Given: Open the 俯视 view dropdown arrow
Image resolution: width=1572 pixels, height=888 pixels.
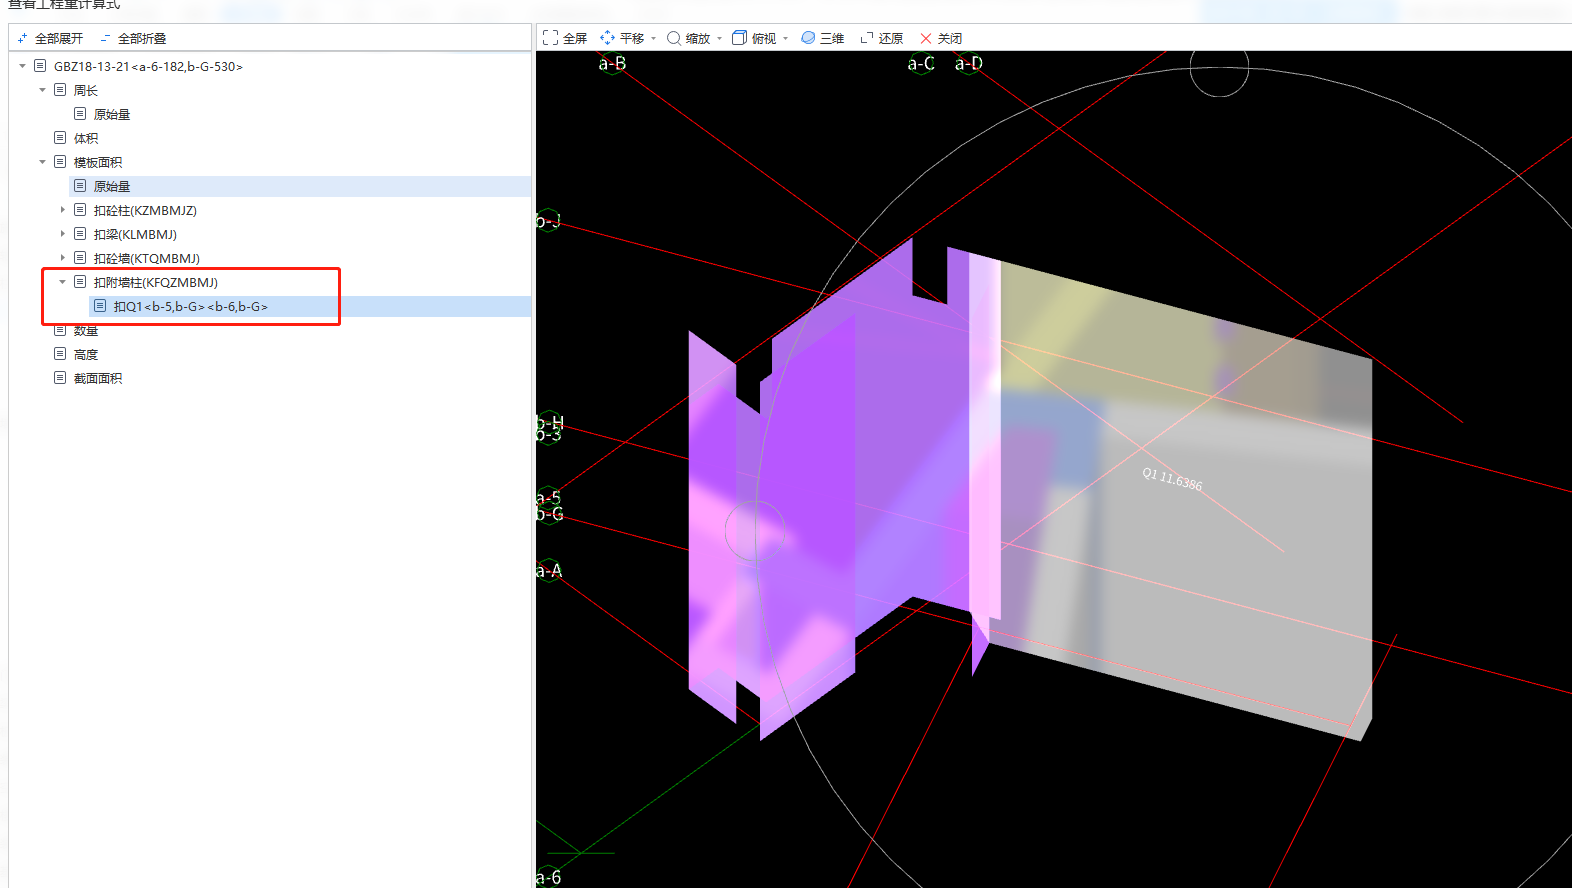Looking at the screenshot, I should 786,39.
